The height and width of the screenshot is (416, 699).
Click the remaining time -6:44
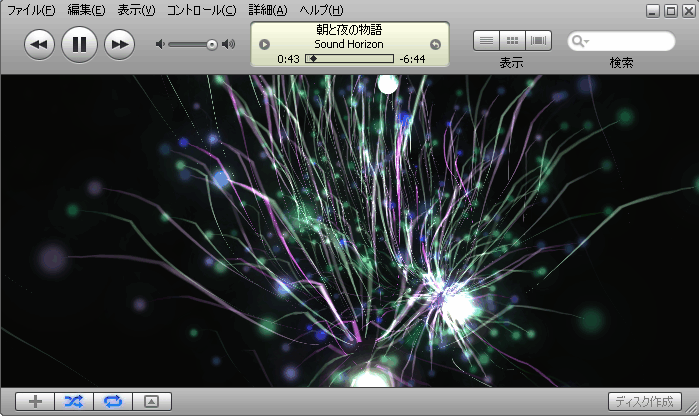pos(412,59)
